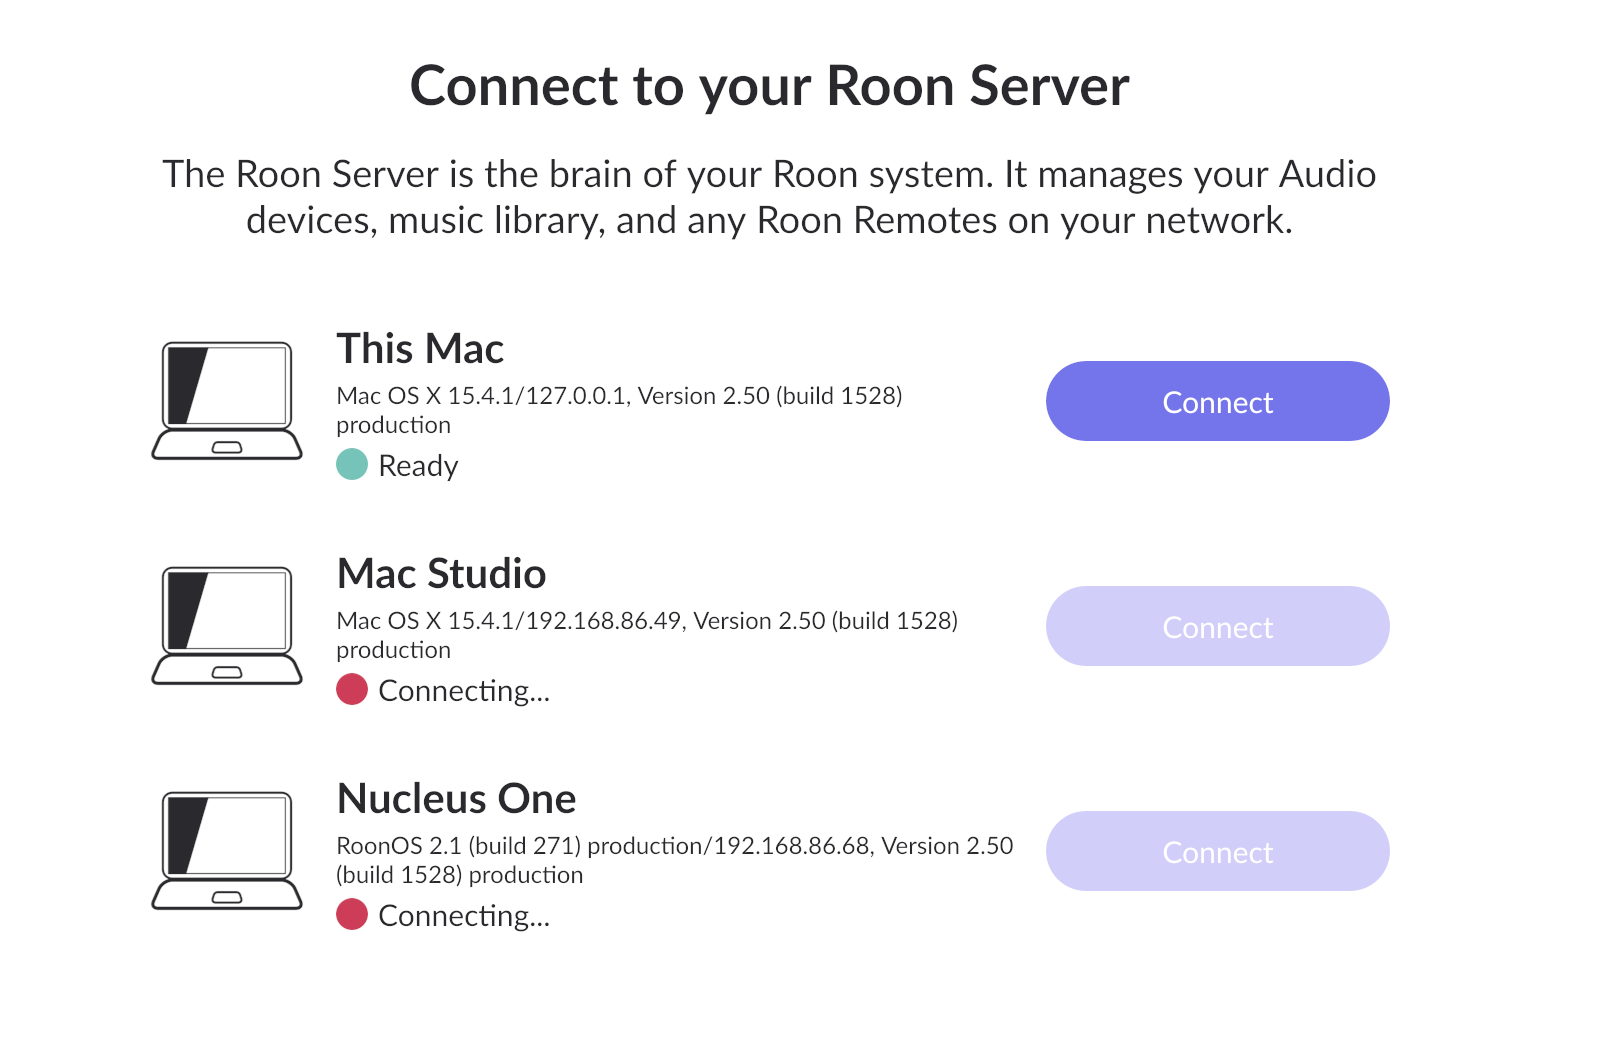Click Nucleus One's red Connecting status dot
The image size is (1608, 1048).
point(352,914)
